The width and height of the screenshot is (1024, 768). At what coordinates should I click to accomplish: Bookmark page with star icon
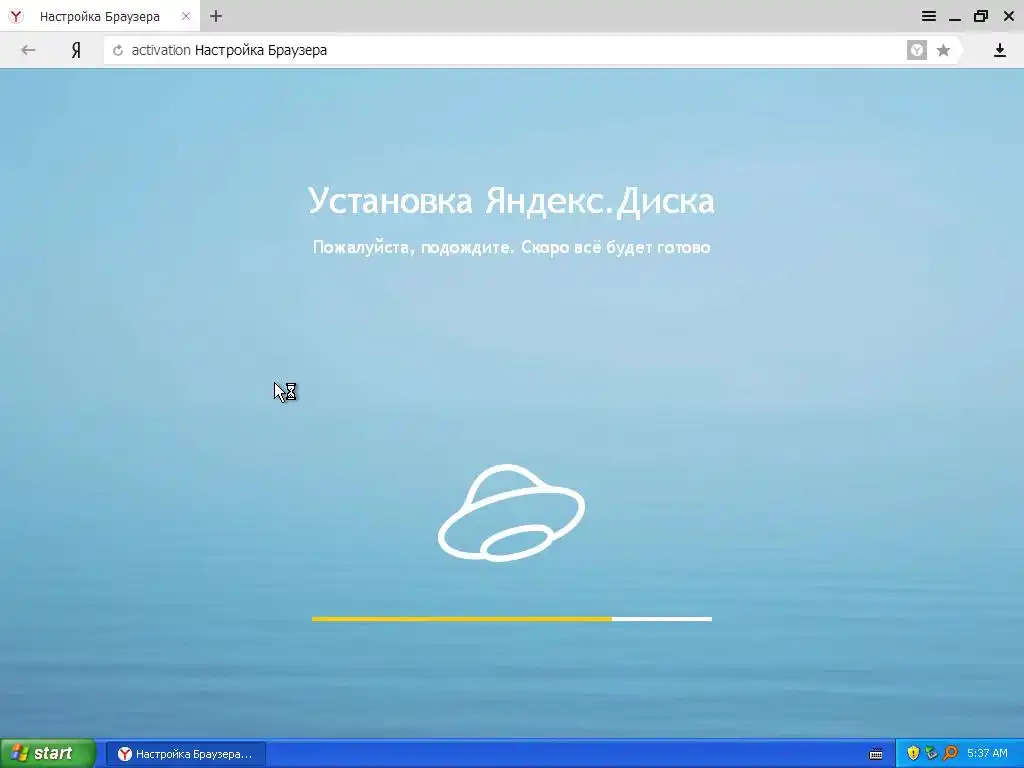pos(943,50)
